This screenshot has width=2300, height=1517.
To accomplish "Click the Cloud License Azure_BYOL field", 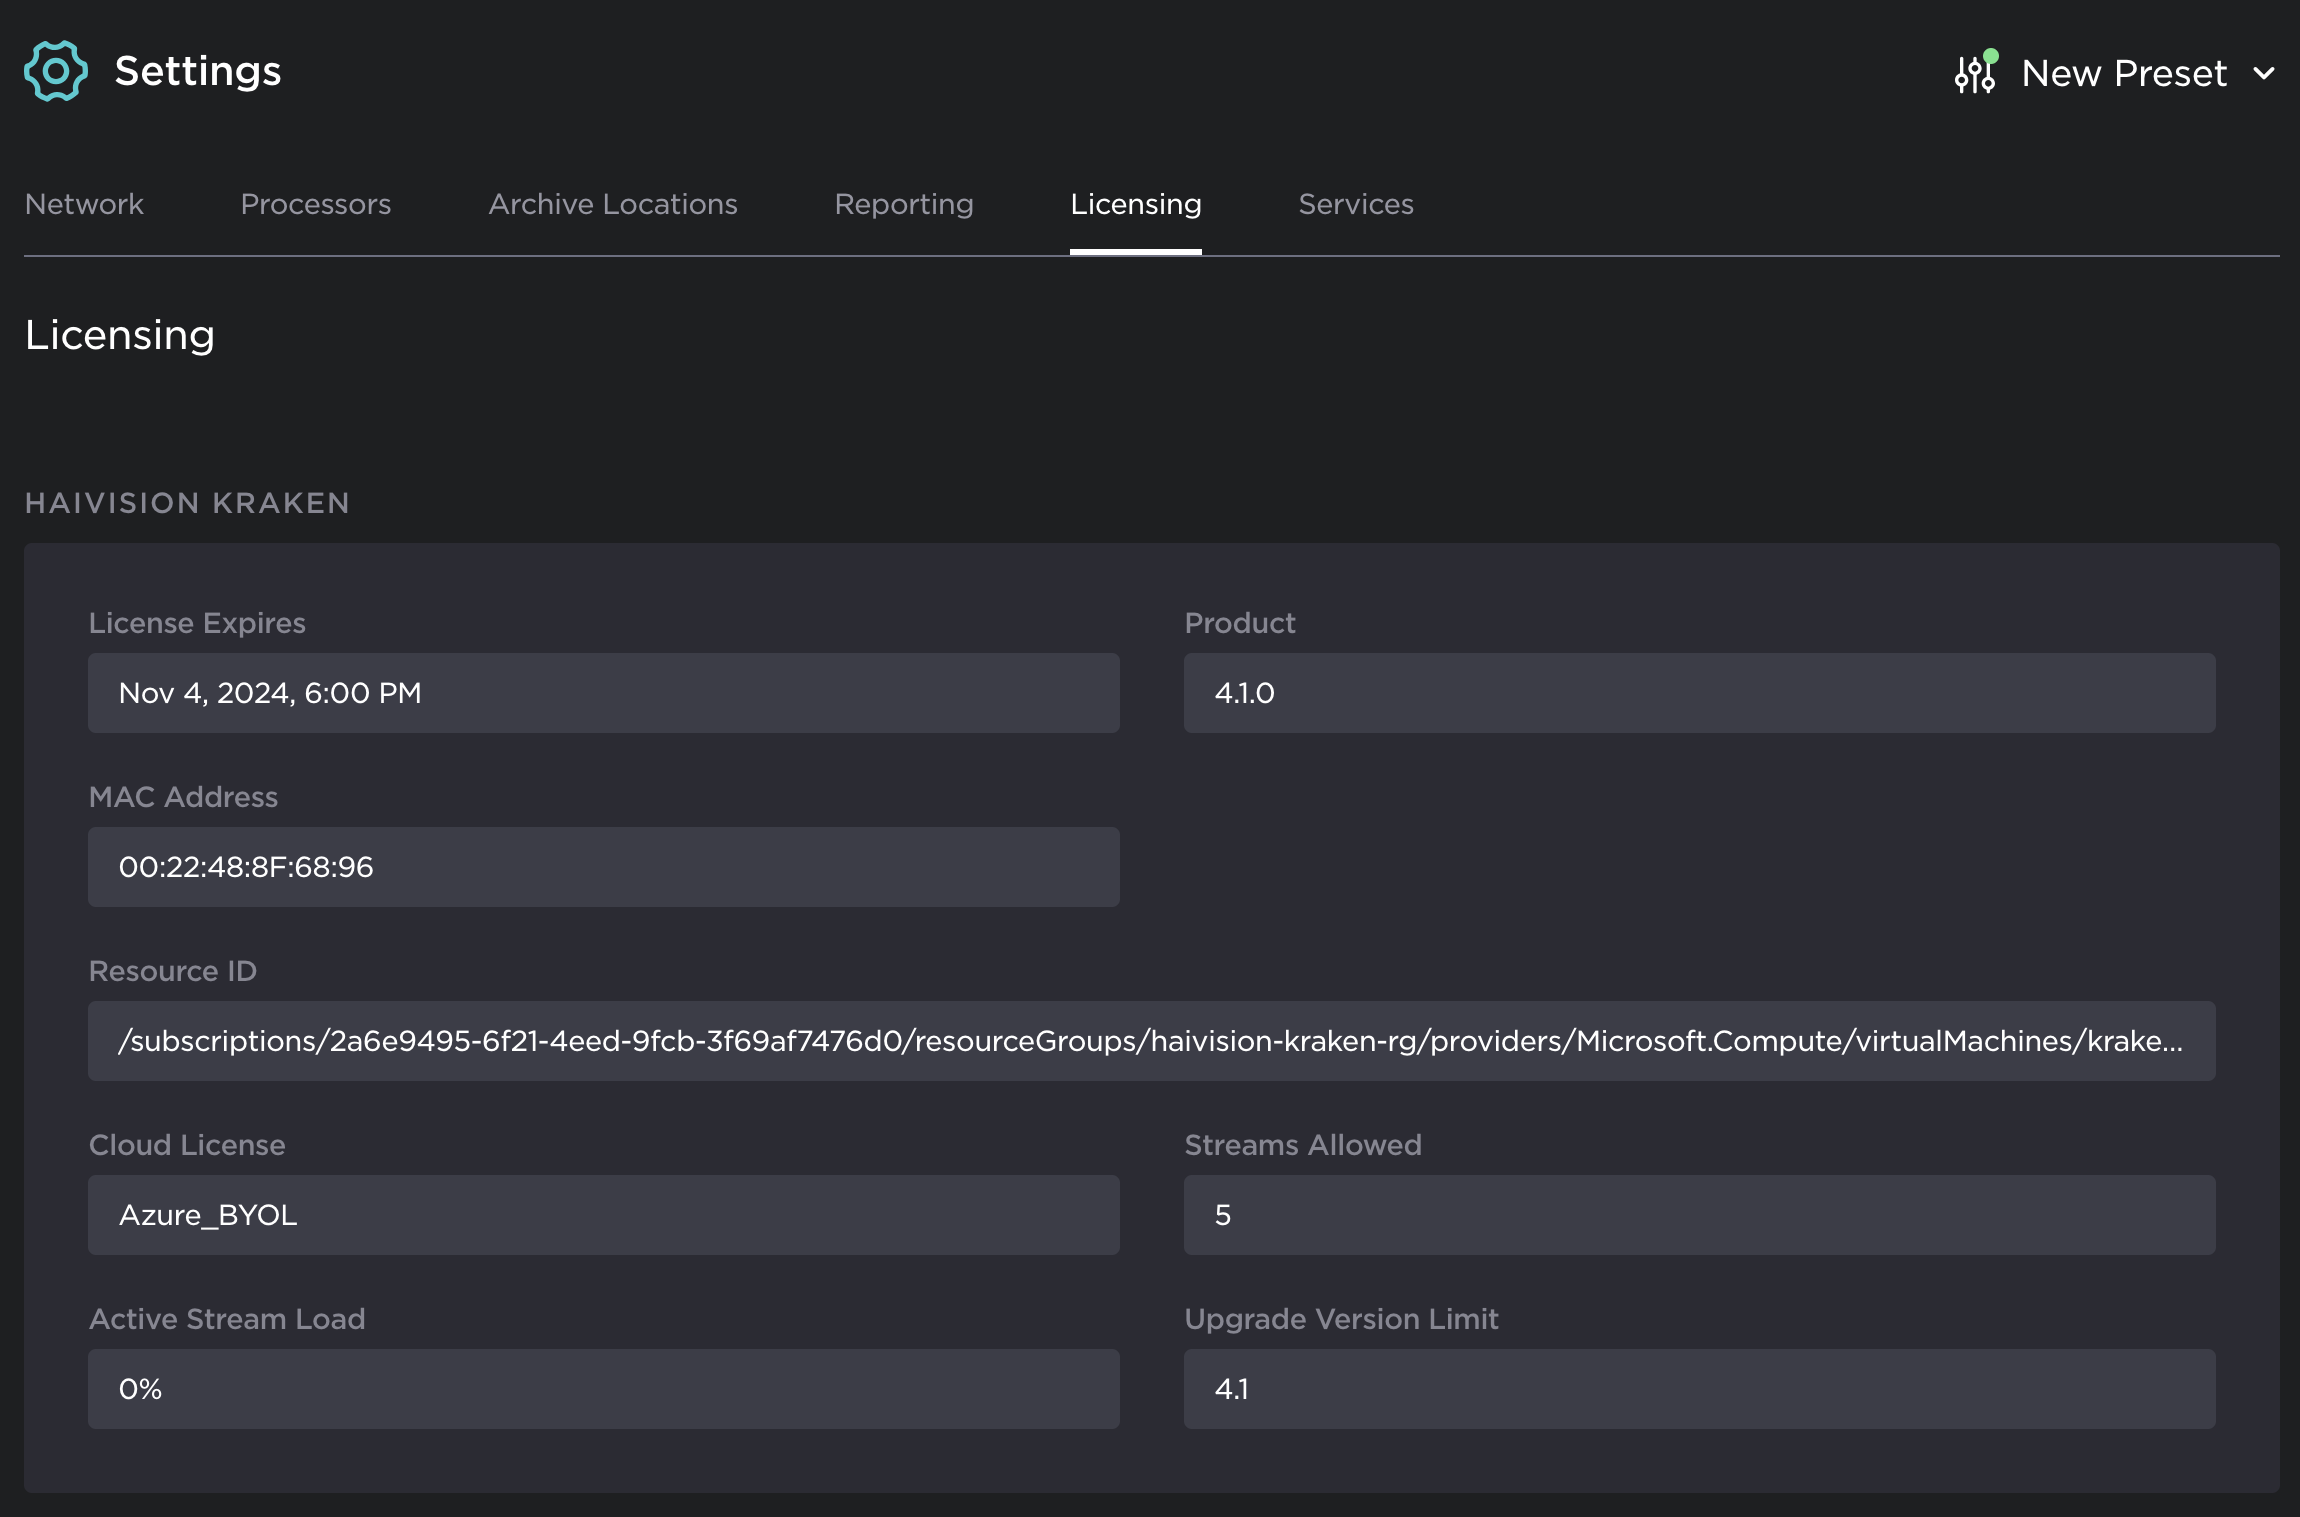I will (603, 1215).
